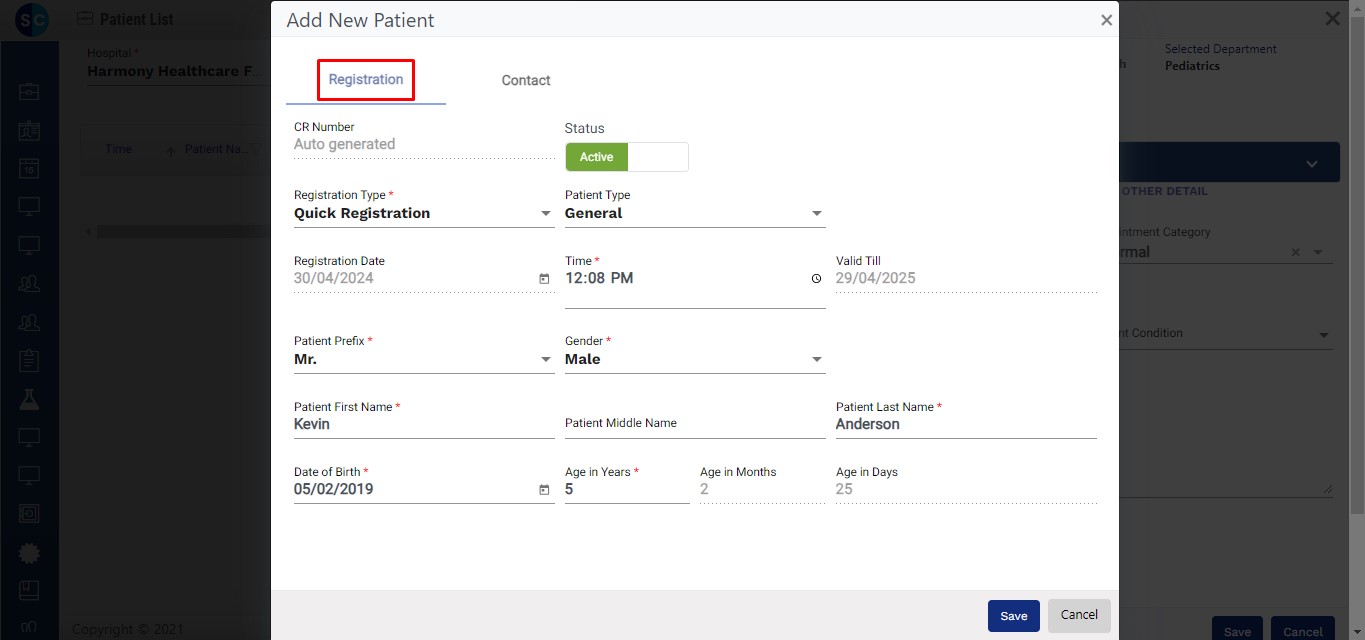Screen dimensions: 1365x640
Task: Click the clipboard icon in sidebar
Action: (x=29, y=361)
